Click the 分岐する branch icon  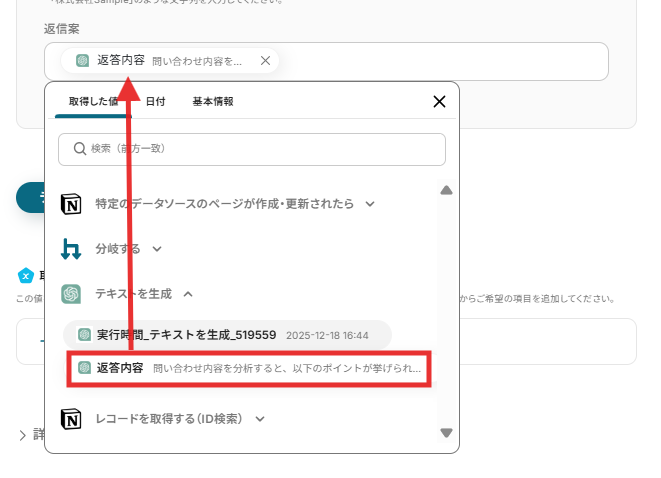coord(71,249)
